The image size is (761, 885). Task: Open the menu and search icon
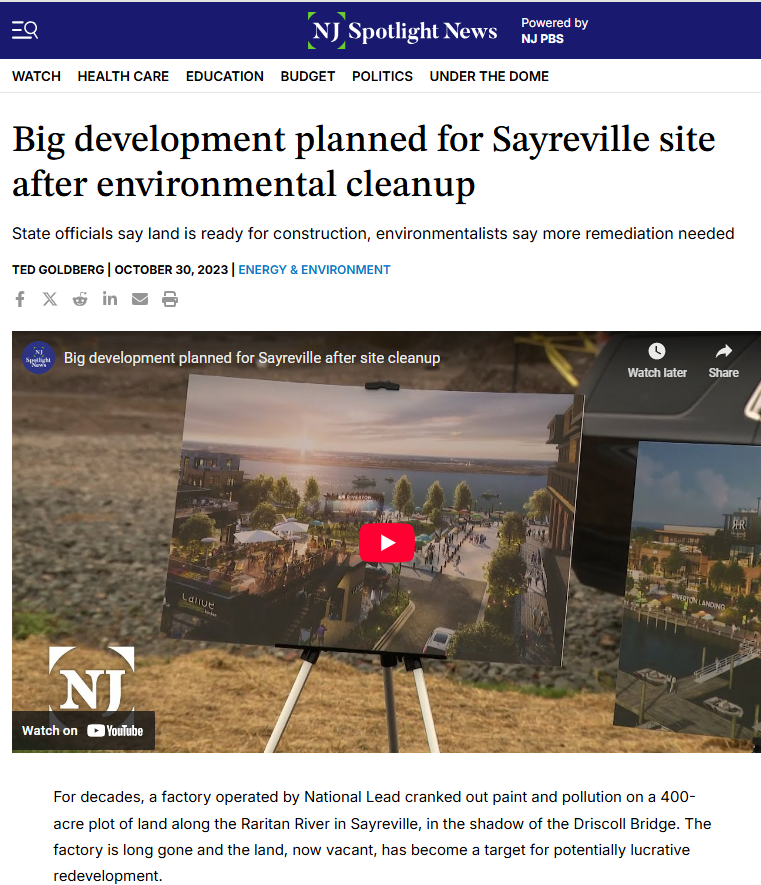point(25,30)
